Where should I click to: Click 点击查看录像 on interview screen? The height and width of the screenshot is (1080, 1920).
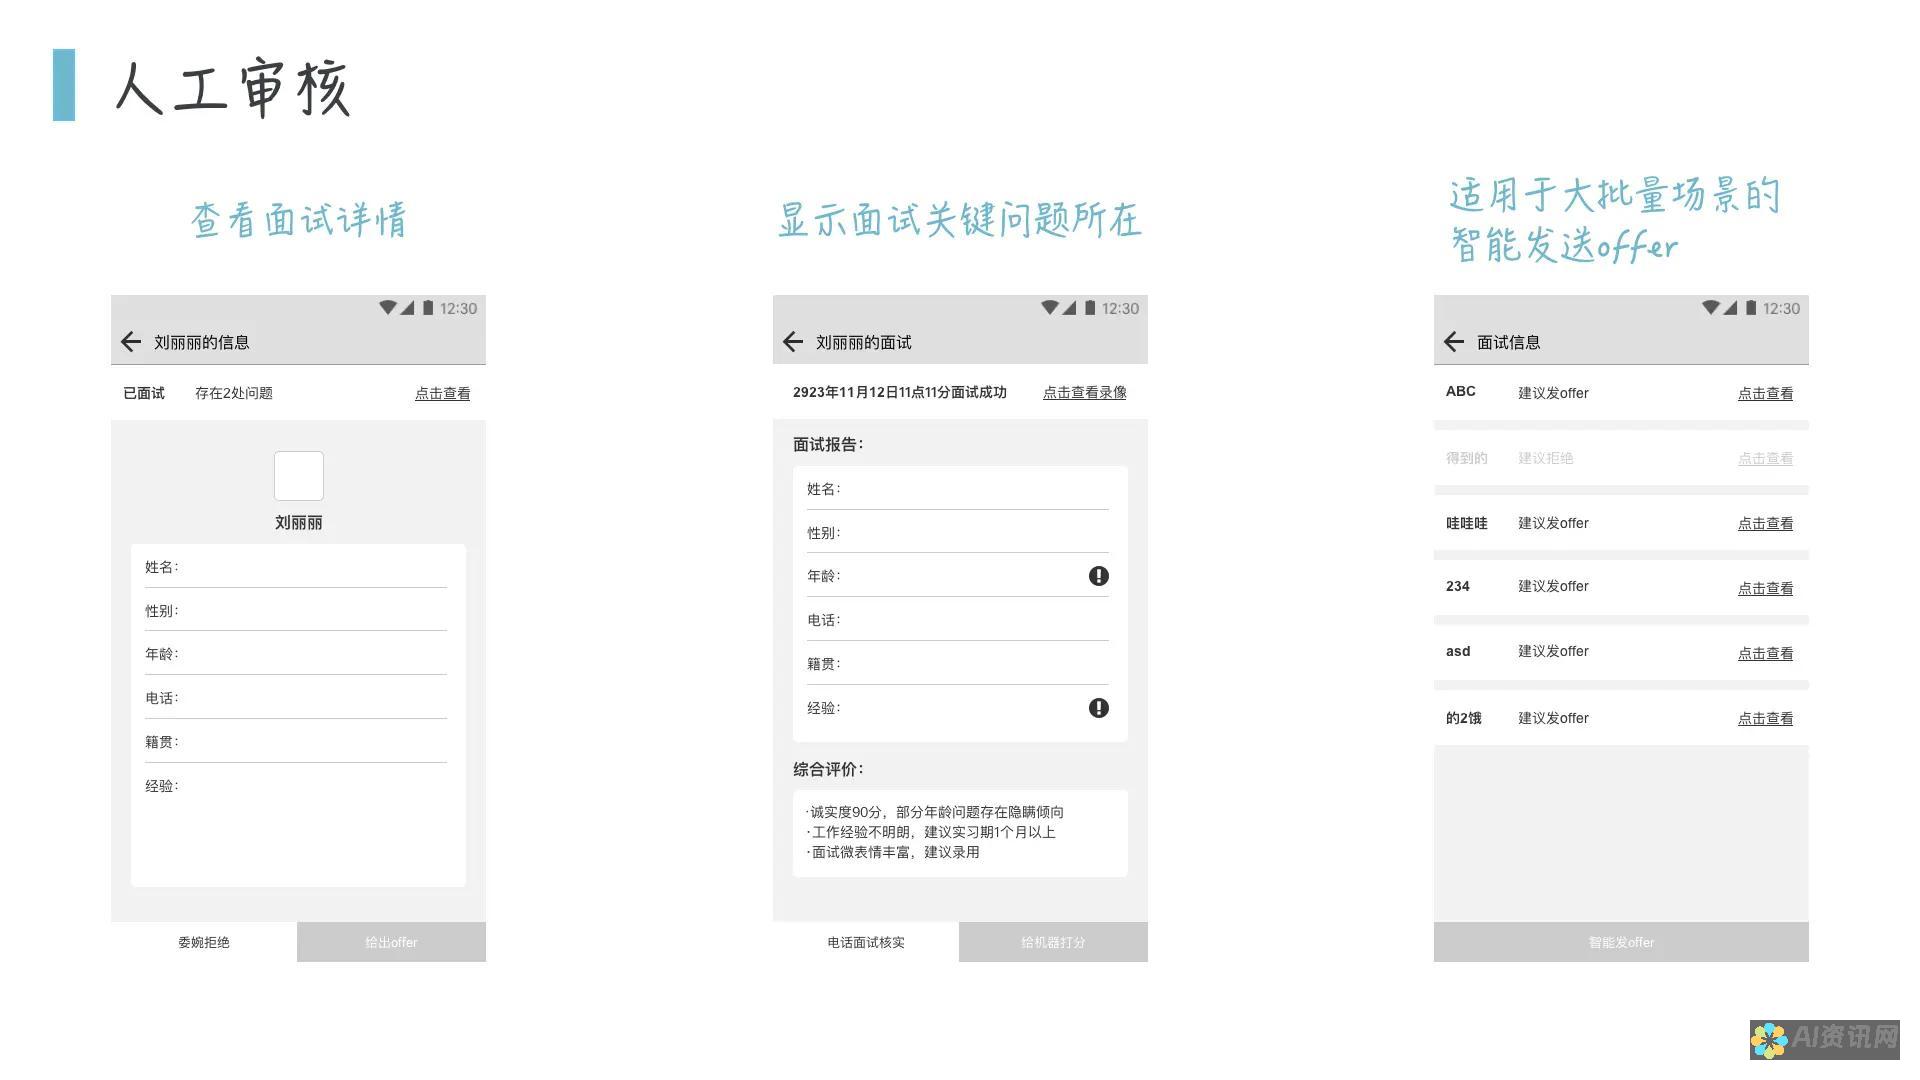pyautogui.click(x=1083, y=392)
